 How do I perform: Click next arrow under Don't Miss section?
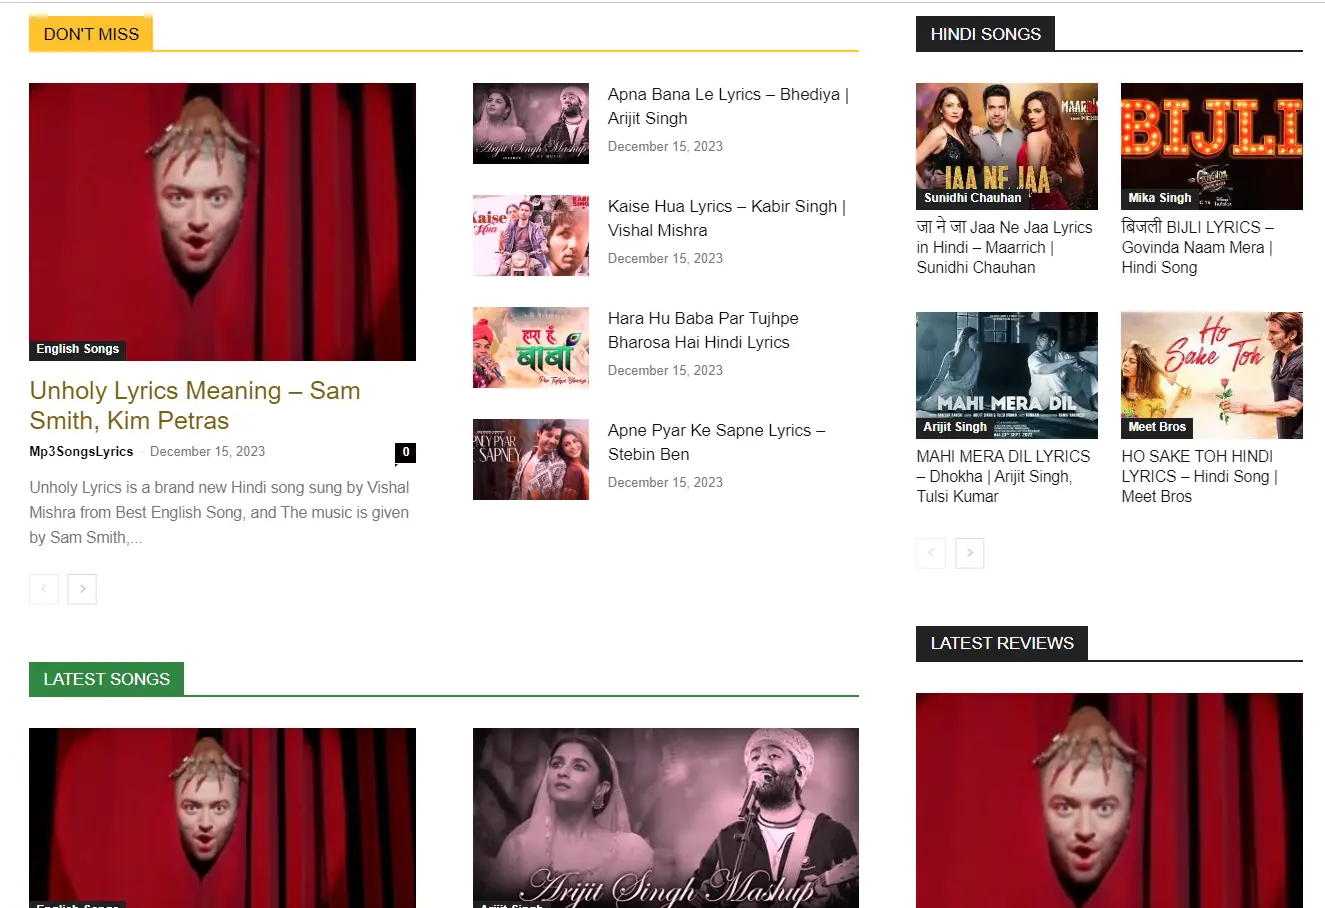[x=82, y=589]
